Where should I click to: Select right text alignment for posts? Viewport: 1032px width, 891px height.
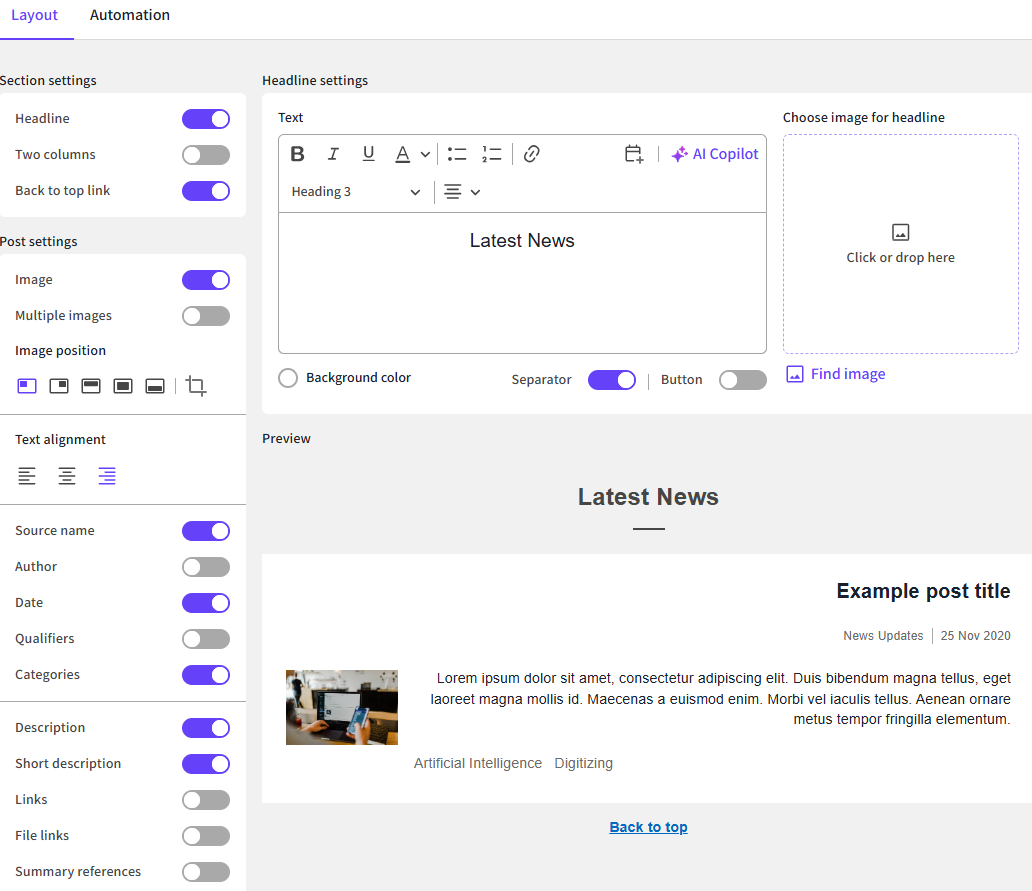(x=107, y=476)
